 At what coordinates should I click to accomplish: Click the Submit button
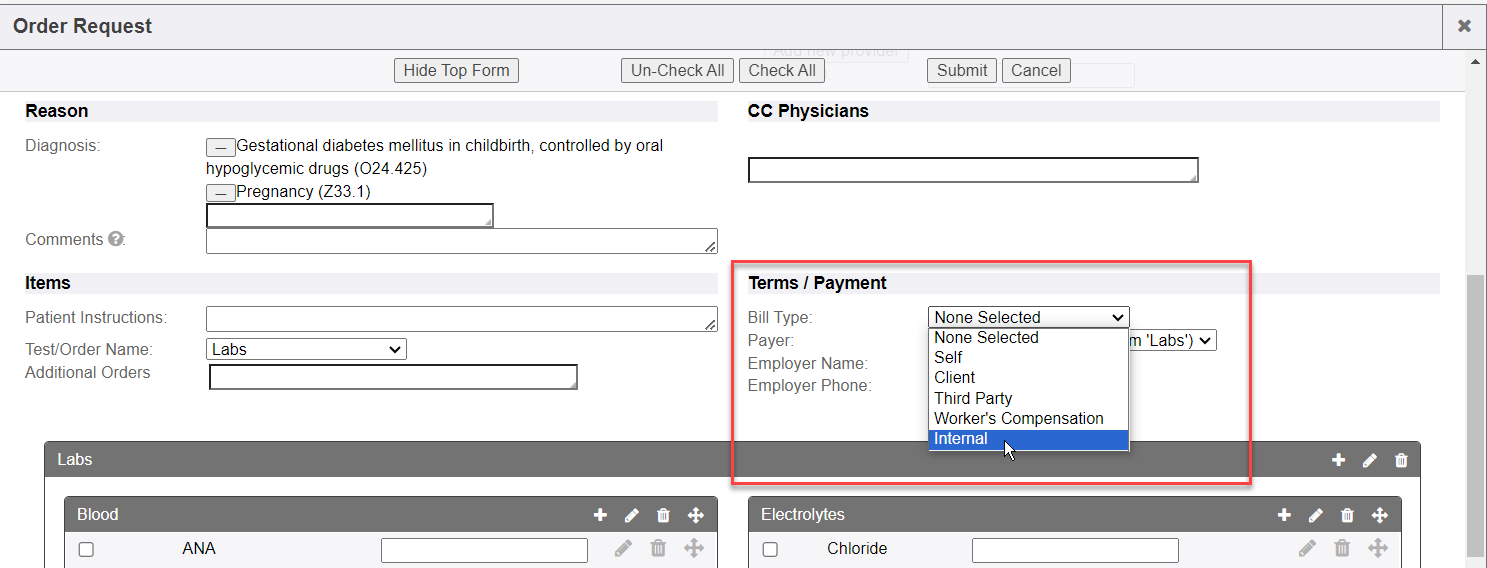click(962, 70)
